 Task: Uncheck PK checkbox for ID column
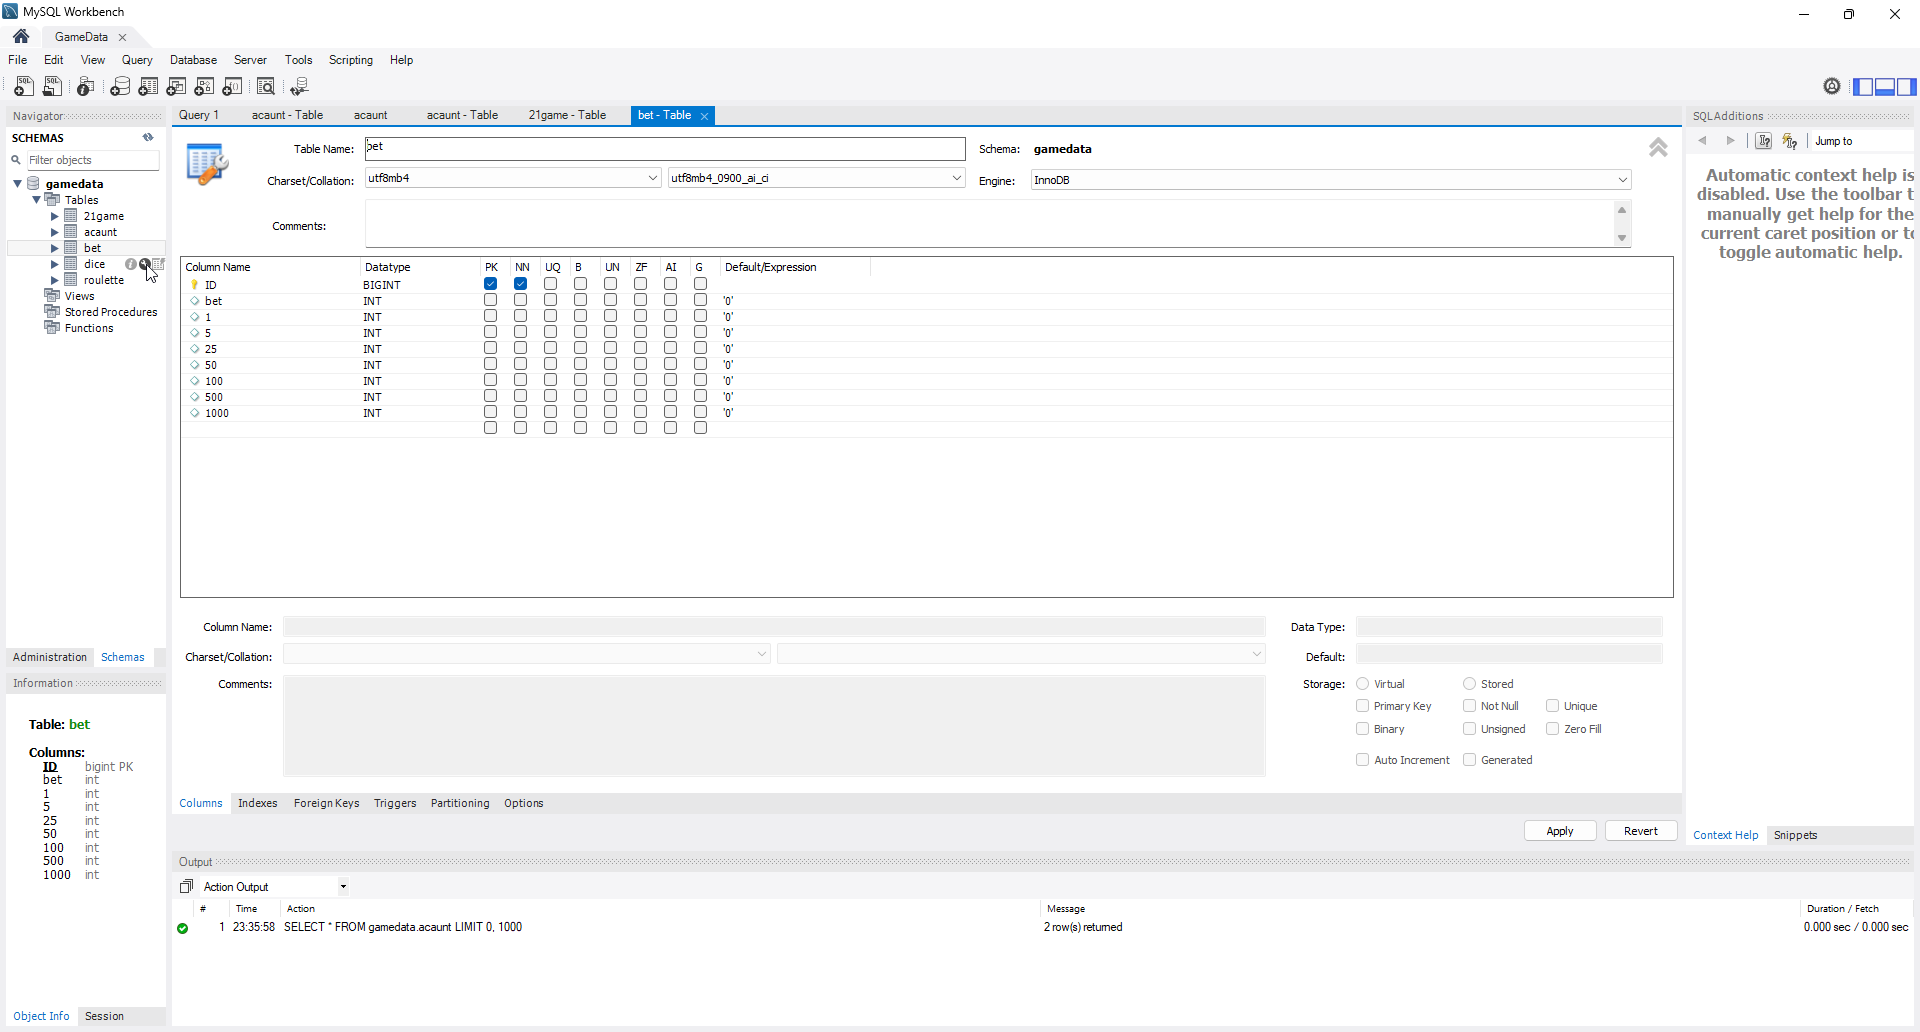[x=490, y=284]
